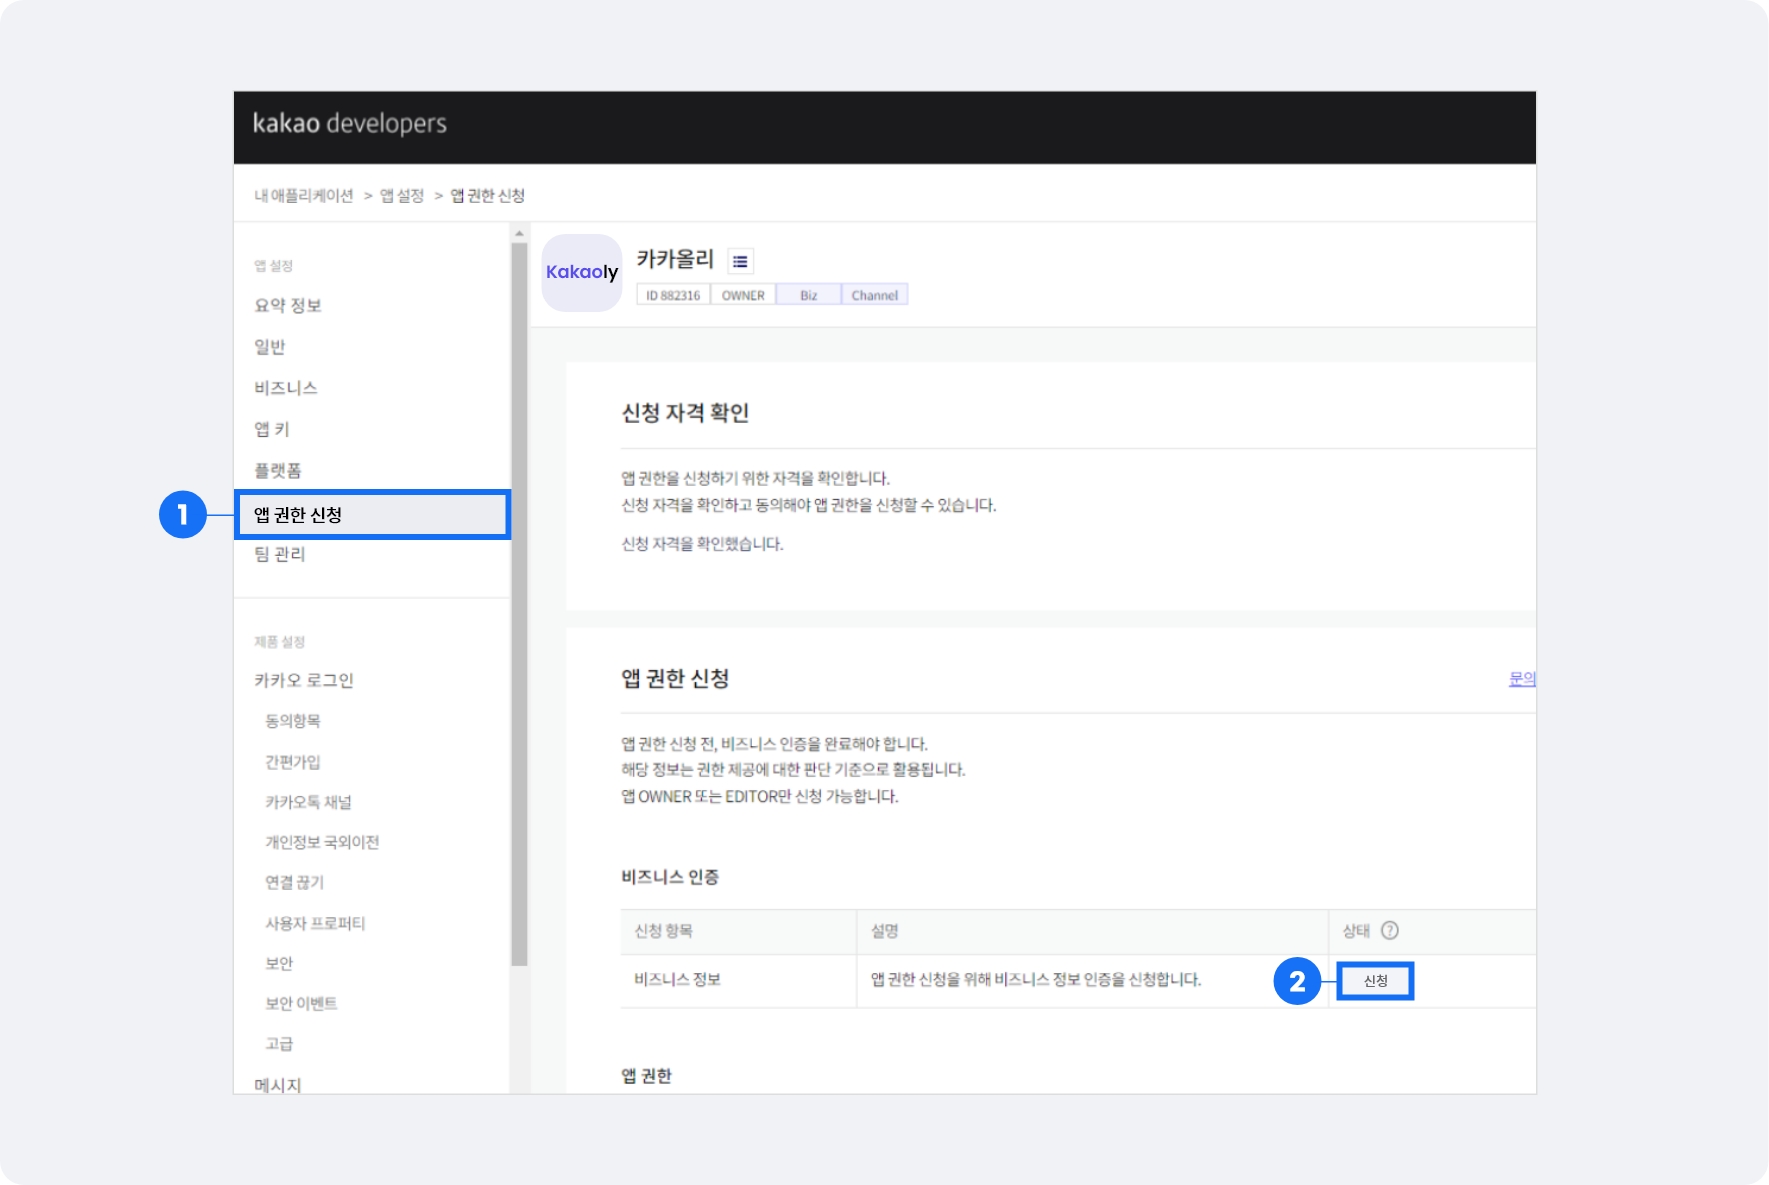The width and height of the screenshot is (1769, 1185).
Task: Open 보안 submenu item
Action: [x=279, y=963]
